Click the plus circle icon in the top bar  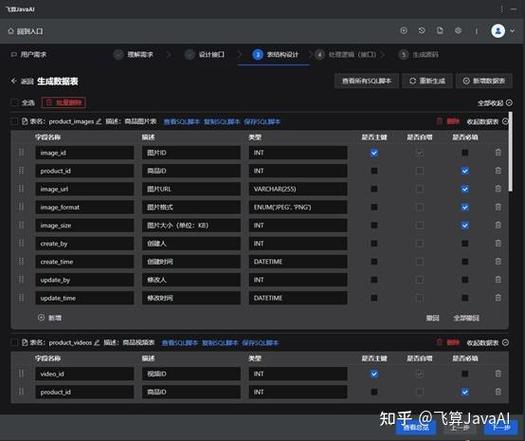pyautogui.click(x=404, y=31)
